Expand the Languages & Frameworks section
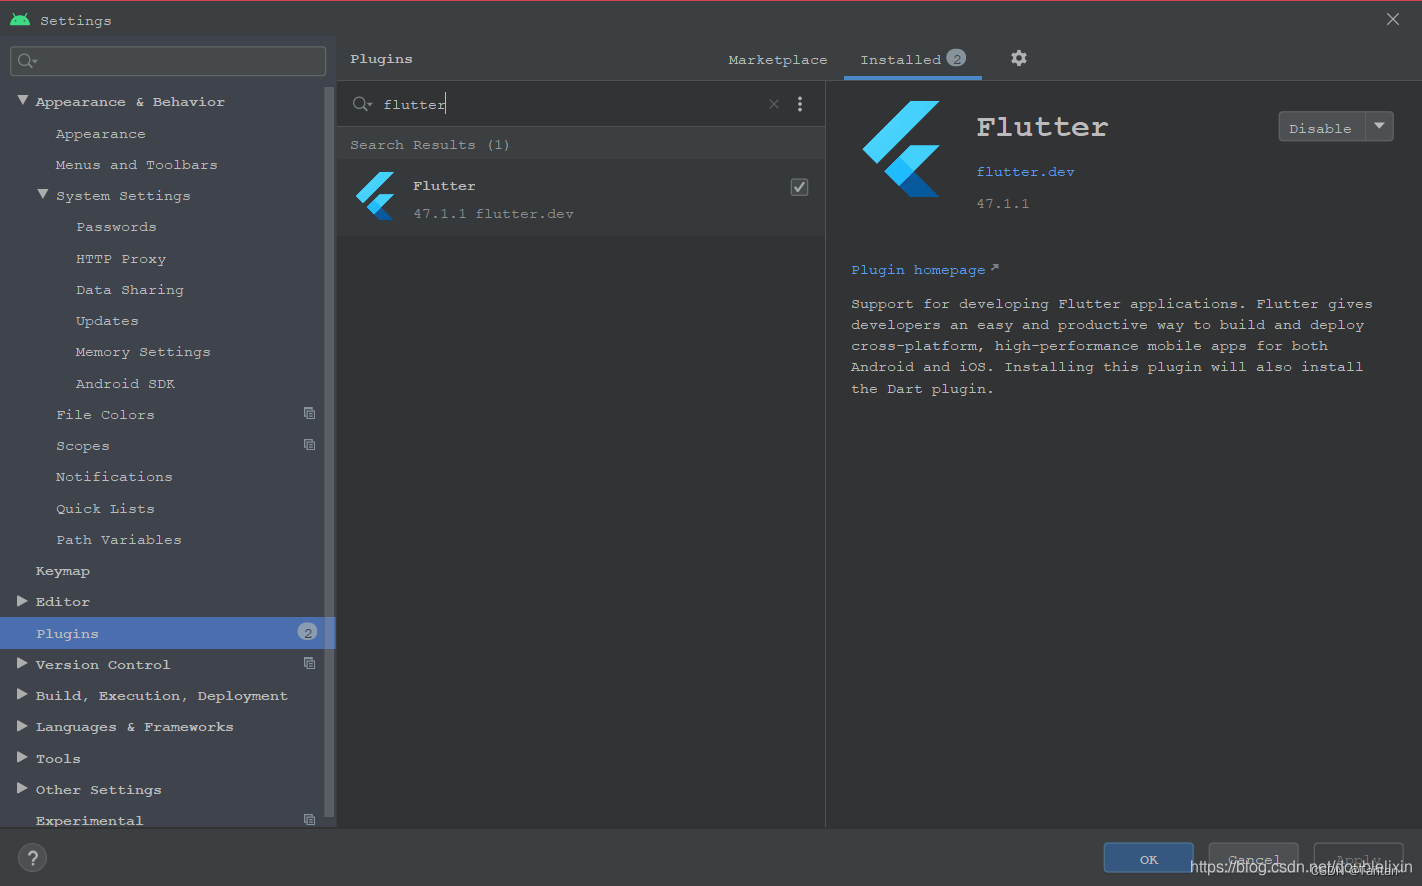This screenshot has height=886, width=1422. [22, 726]
